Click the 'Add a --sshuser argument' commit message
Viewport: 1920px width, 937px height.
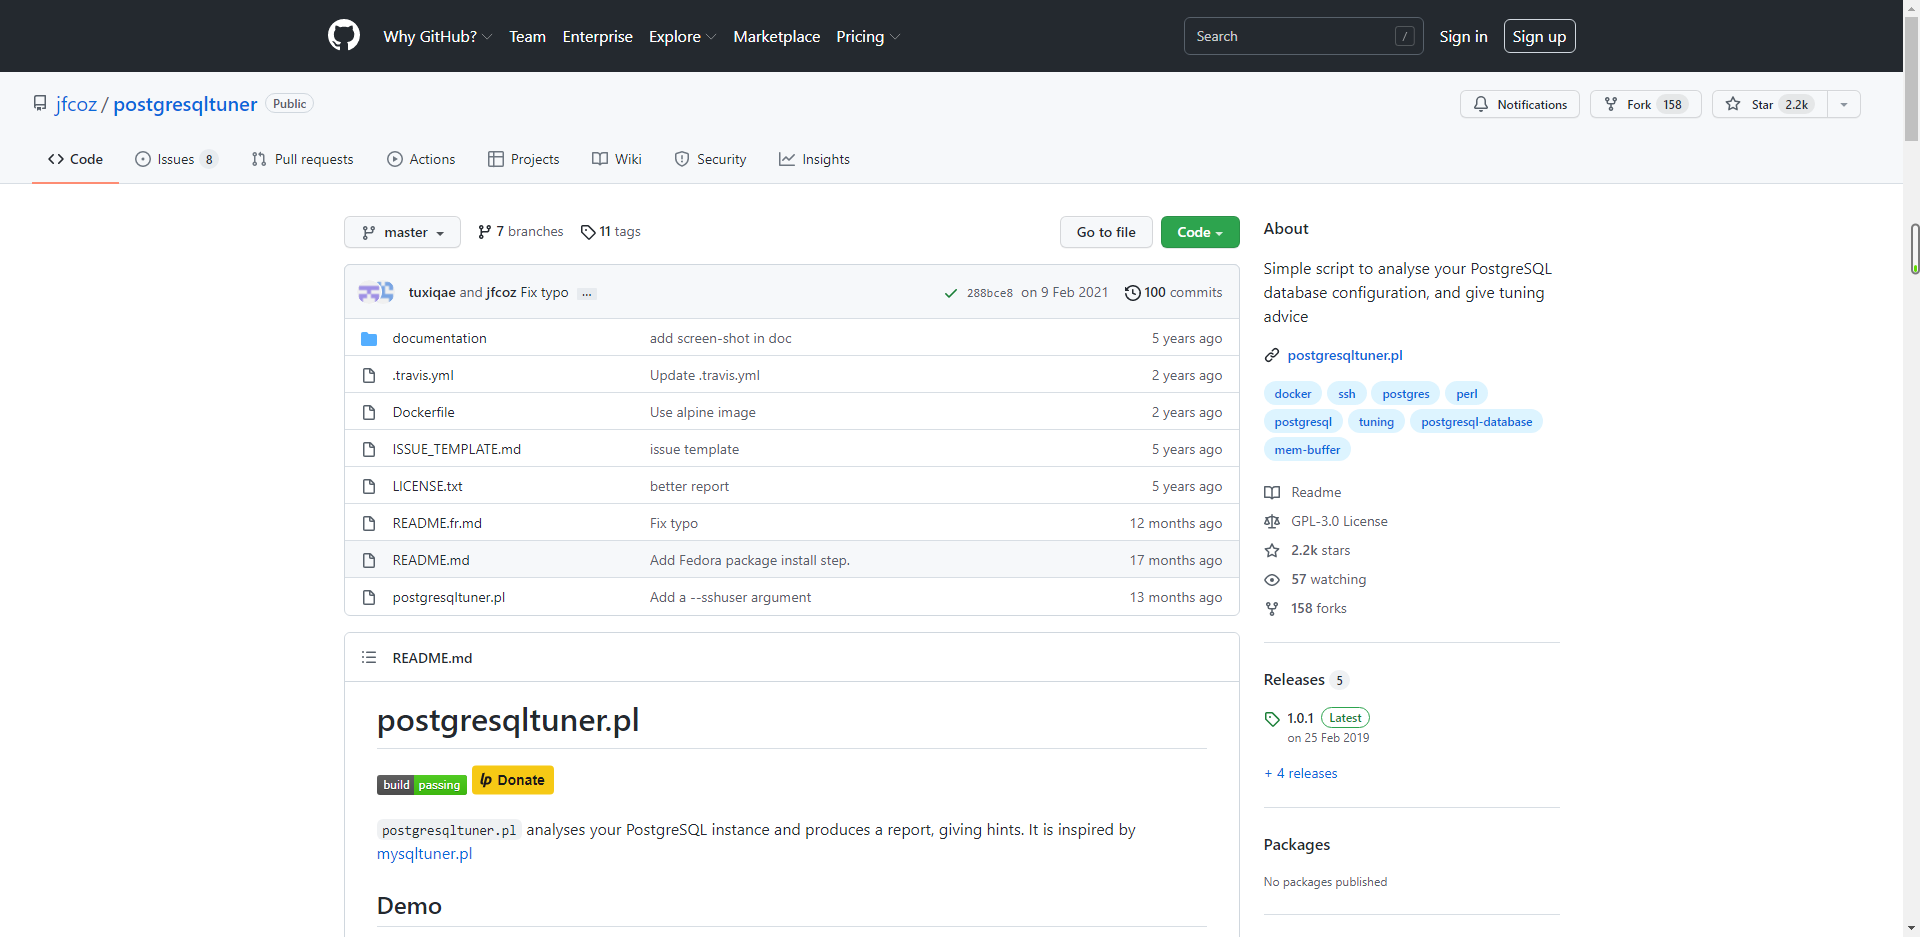point(730,597)
